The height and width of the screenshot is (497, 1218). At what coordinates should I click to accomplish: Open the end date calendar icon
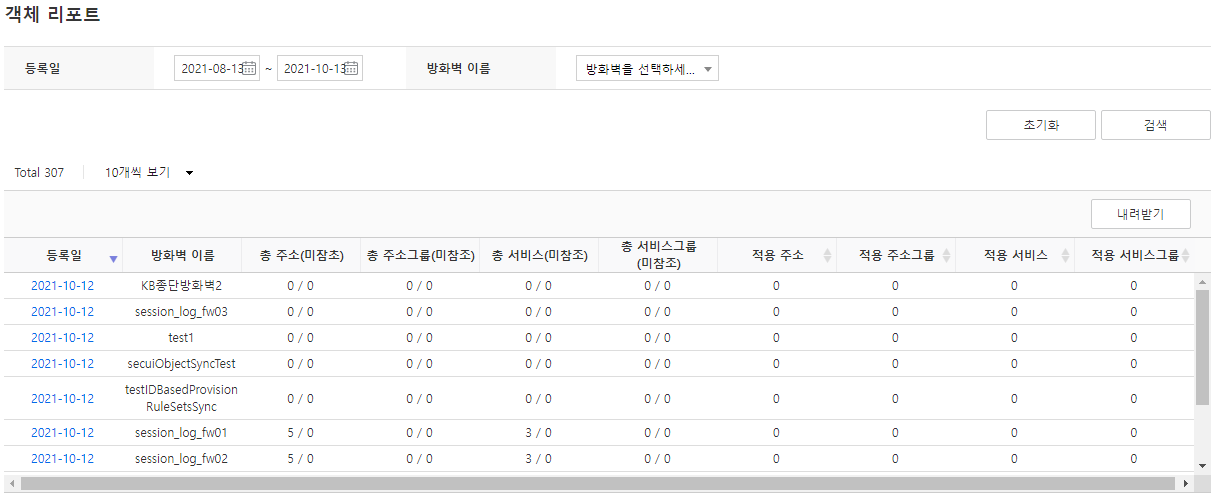pos(353,69)
